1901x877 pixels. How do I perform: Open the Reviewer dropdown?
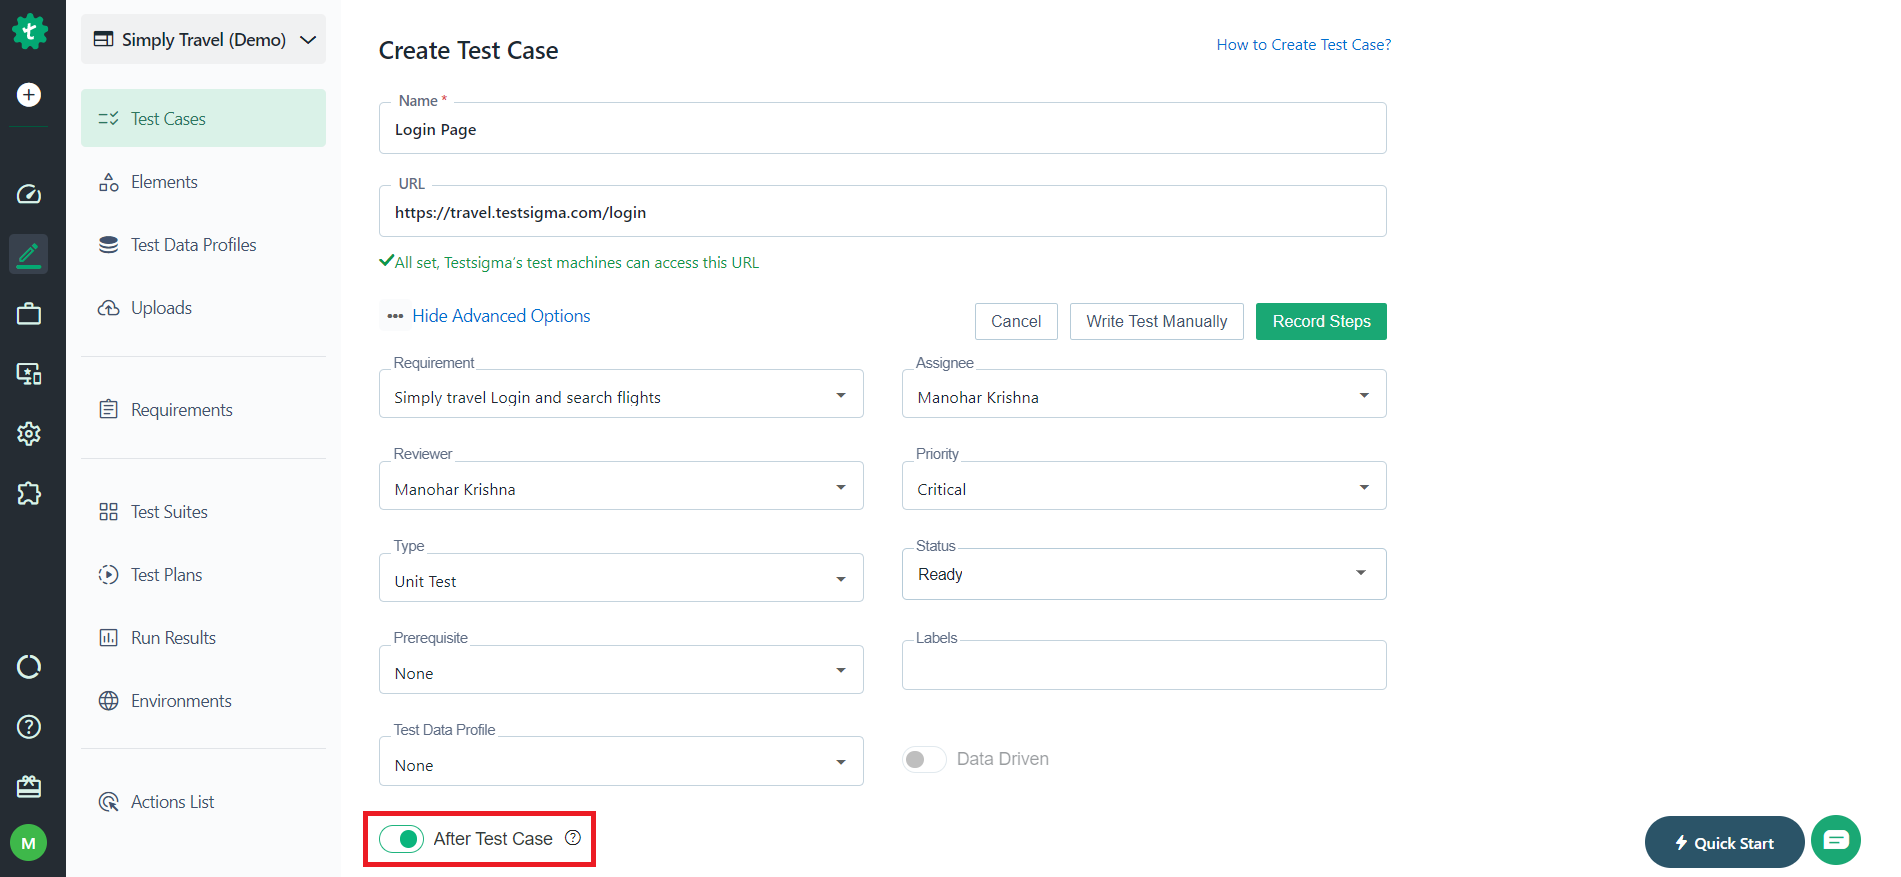pos(621,486)
